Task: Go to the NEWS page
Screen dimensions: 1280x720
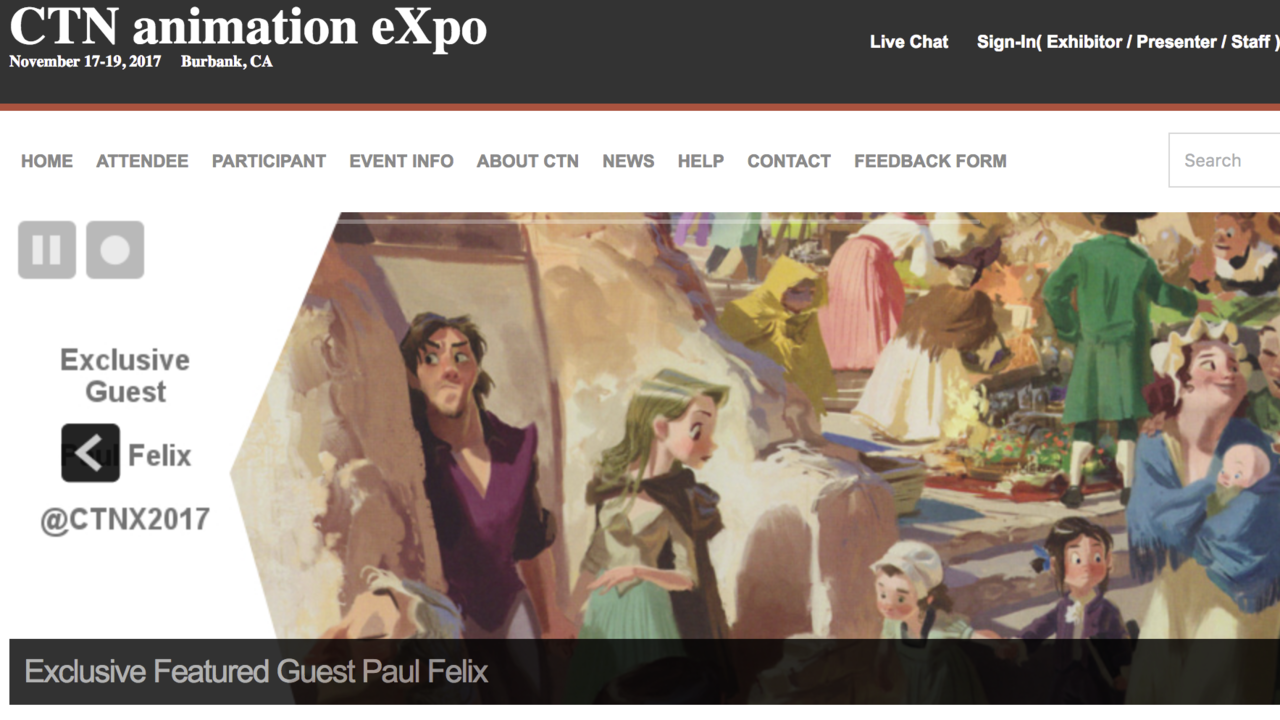Action: click(628, 161)
